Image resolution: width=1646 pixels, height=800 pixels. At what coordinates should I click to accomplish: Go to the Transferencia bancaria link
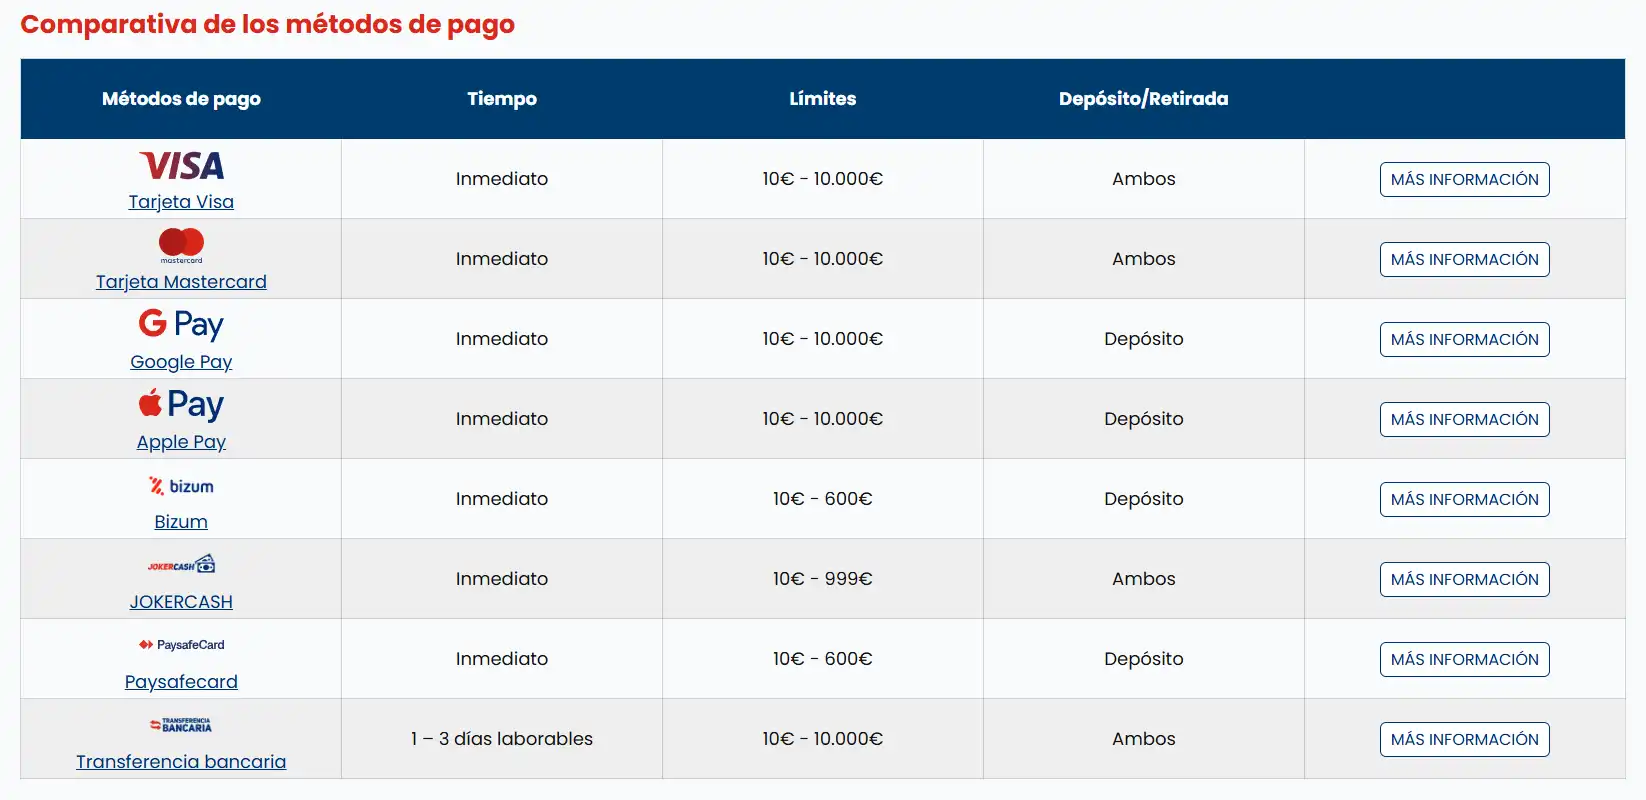pyautogui.click(x=181, y=762)
